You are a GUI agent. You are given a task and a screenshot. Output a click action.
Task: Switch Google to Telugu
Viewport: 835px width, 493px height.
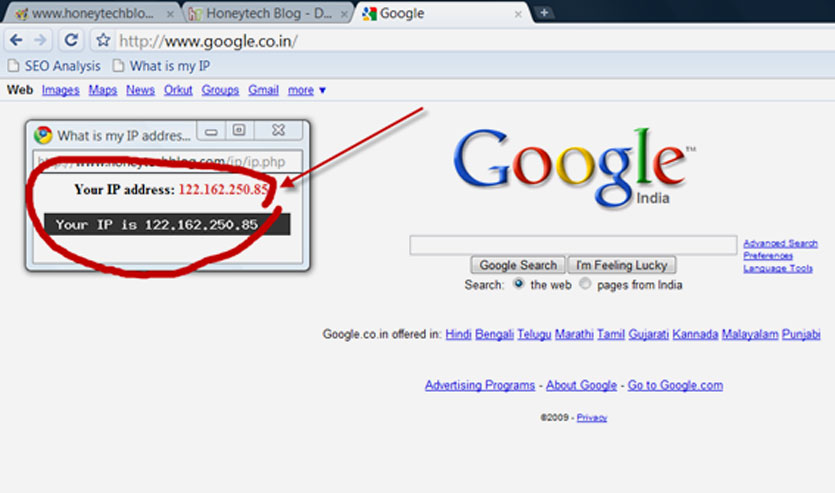[x=534, y=334]
